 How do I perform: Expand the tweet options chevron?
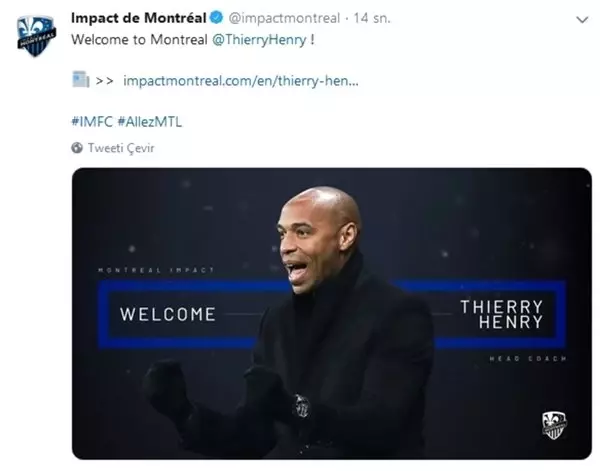pyautogui.click(x=582, y=20)
